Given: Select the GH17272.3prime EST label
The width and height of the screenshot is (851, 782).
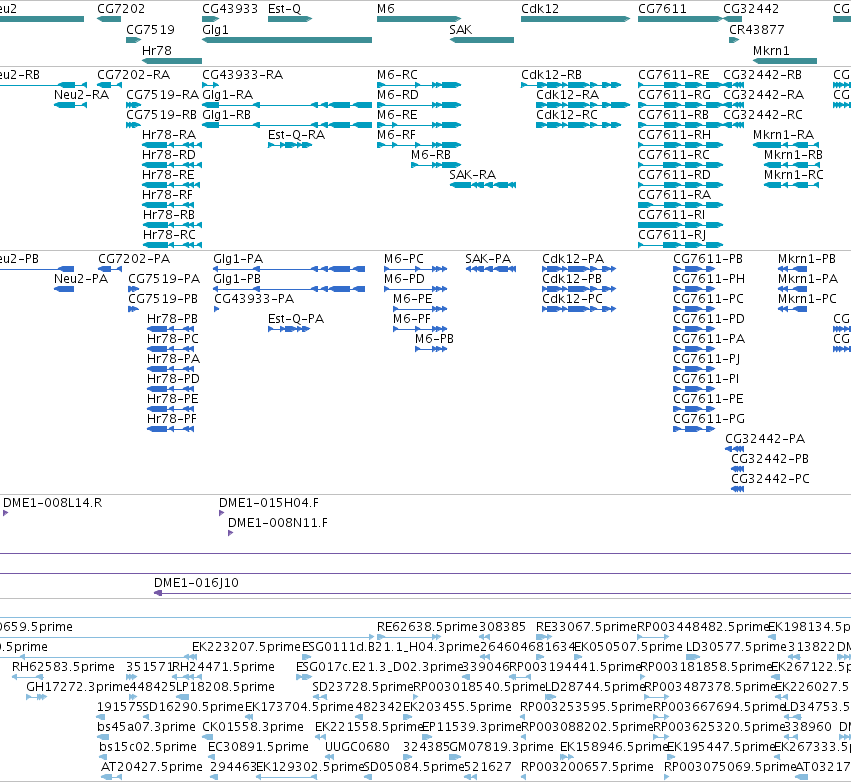Looking at the screenshot, I should pyautogui.click(x=78, y=686).
